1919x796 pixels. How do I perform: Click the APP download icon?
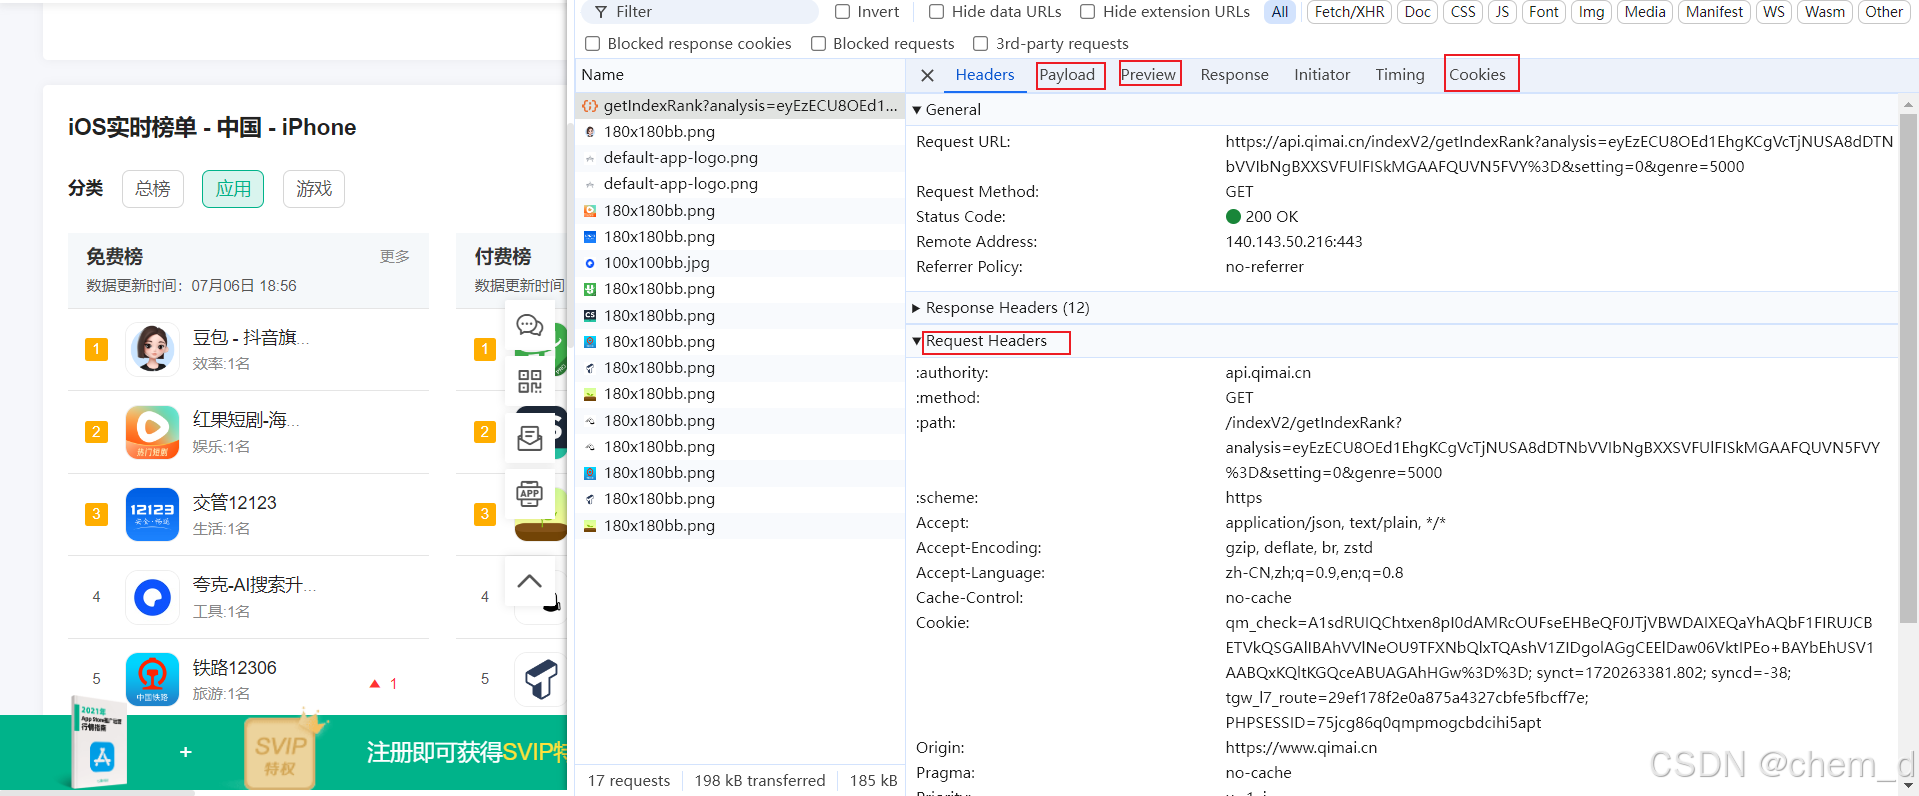pos(529,493)
